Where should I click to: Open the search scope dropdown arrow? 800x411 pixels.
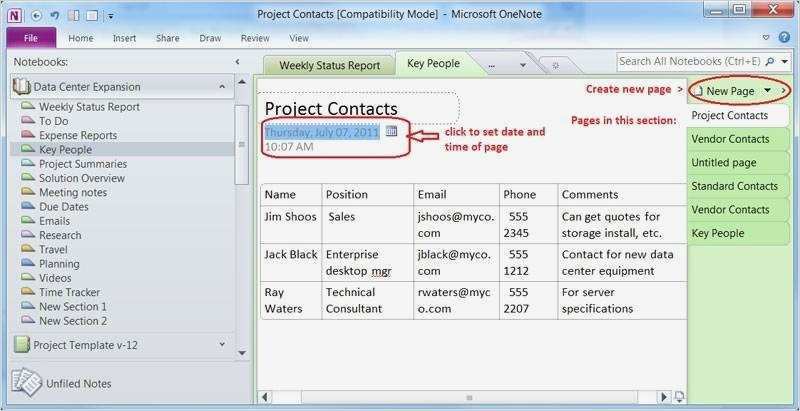click(x=784, y=62)
